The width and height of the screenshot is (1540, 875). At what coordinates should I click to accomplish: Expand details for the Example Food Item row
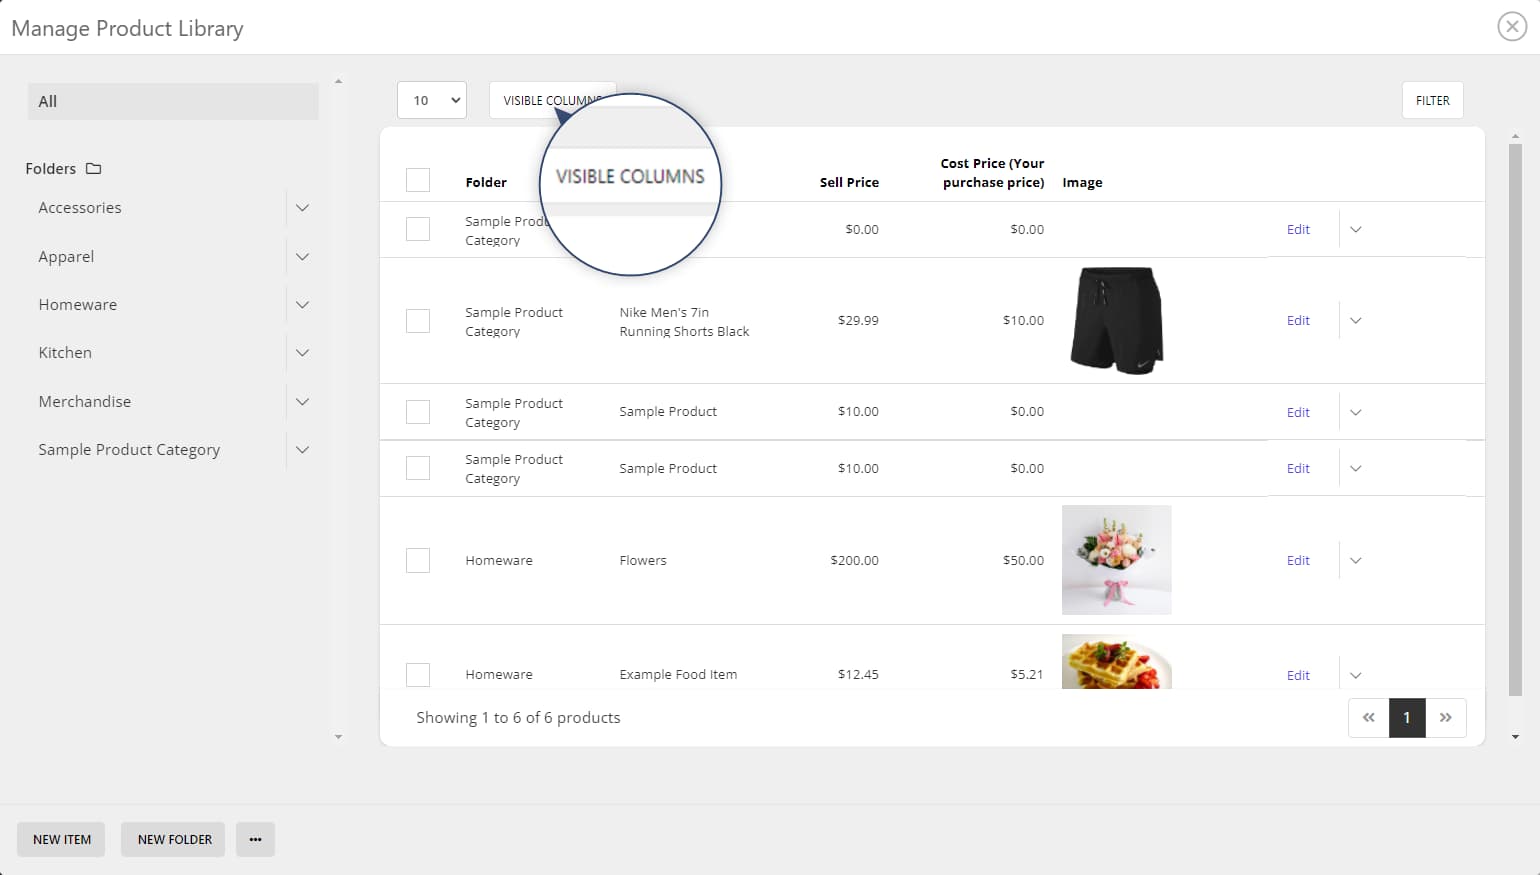tap(1356, 674)
